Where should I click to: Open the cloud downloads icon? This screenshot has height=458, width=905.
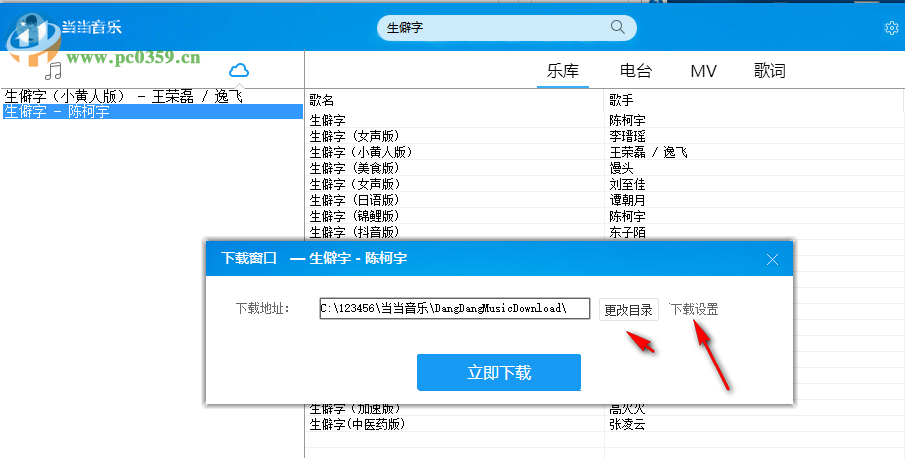pyautogui.click(x=239, y=71)
